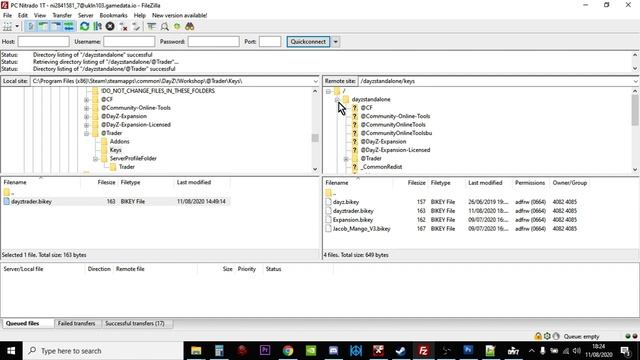Toggle the remote directory tree display
Screen dimensions: 640x360
pyautogui.click(x=56, y=27)
